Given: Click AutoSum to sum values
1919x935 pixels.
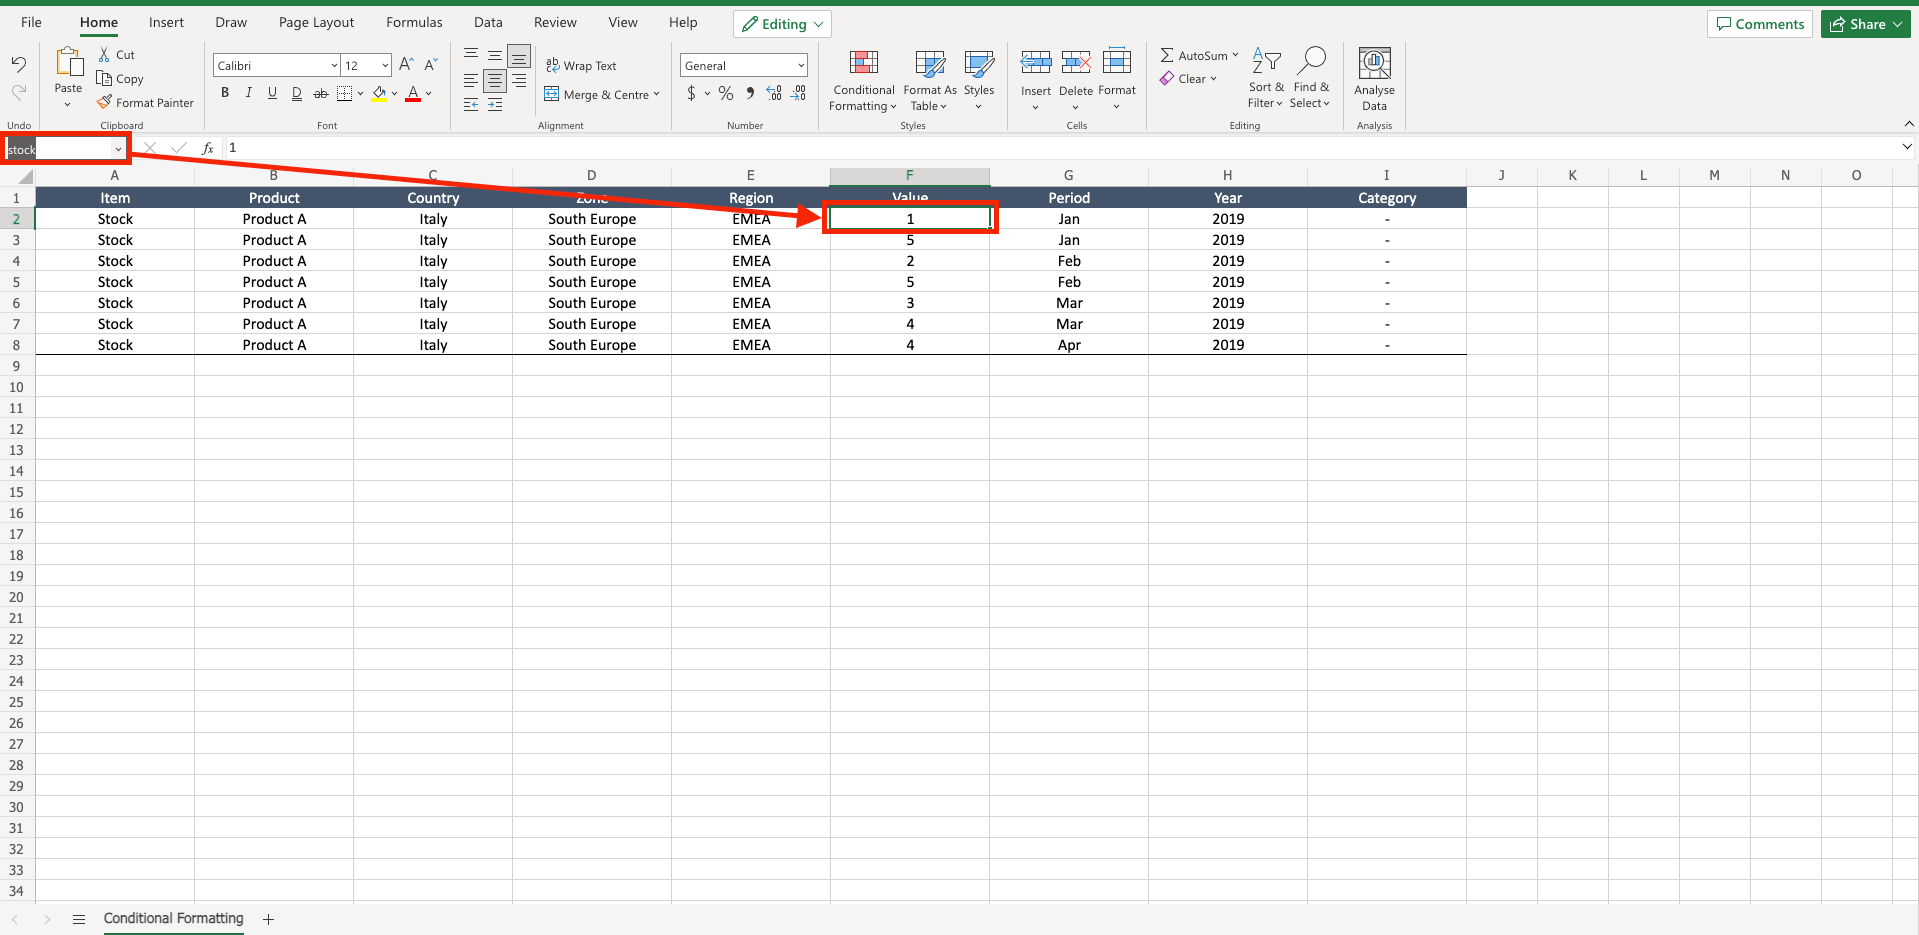Looking at the screenshot, I should point(1196,55).
